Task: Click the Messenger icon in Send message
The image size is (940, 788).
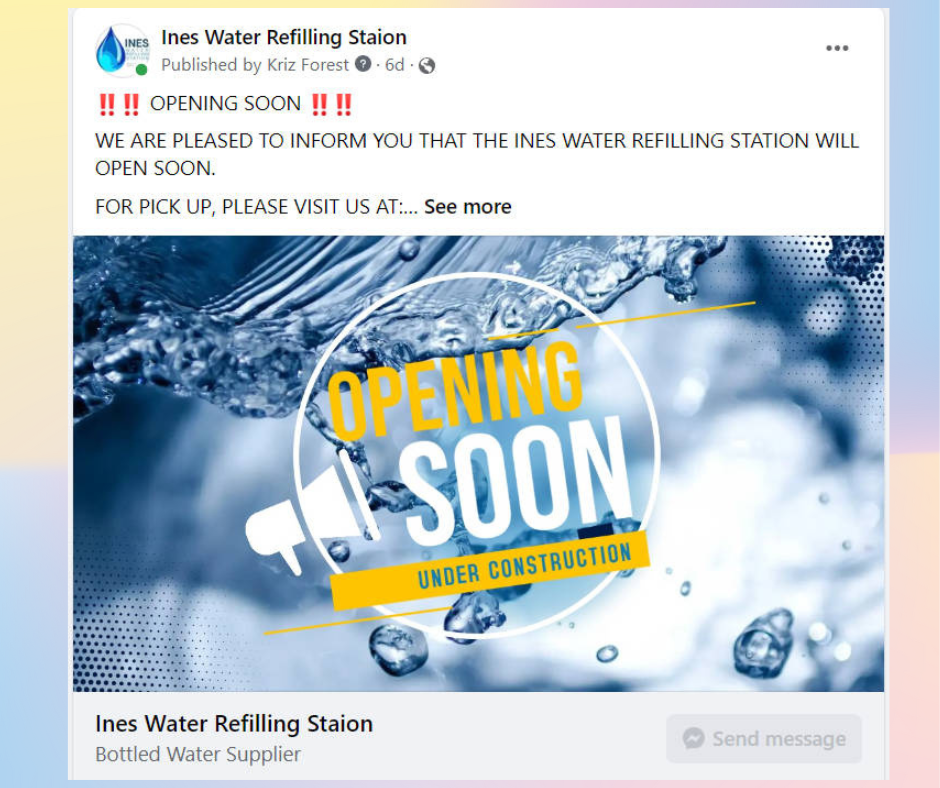Action: point(693,738)
